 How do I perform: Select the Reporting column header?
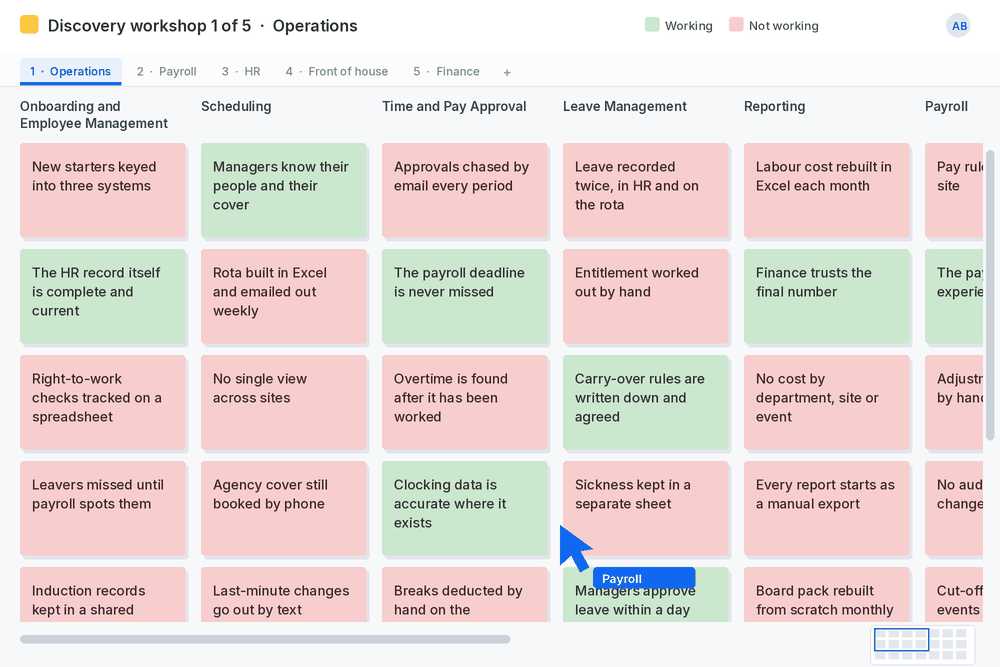pos(774,106)
